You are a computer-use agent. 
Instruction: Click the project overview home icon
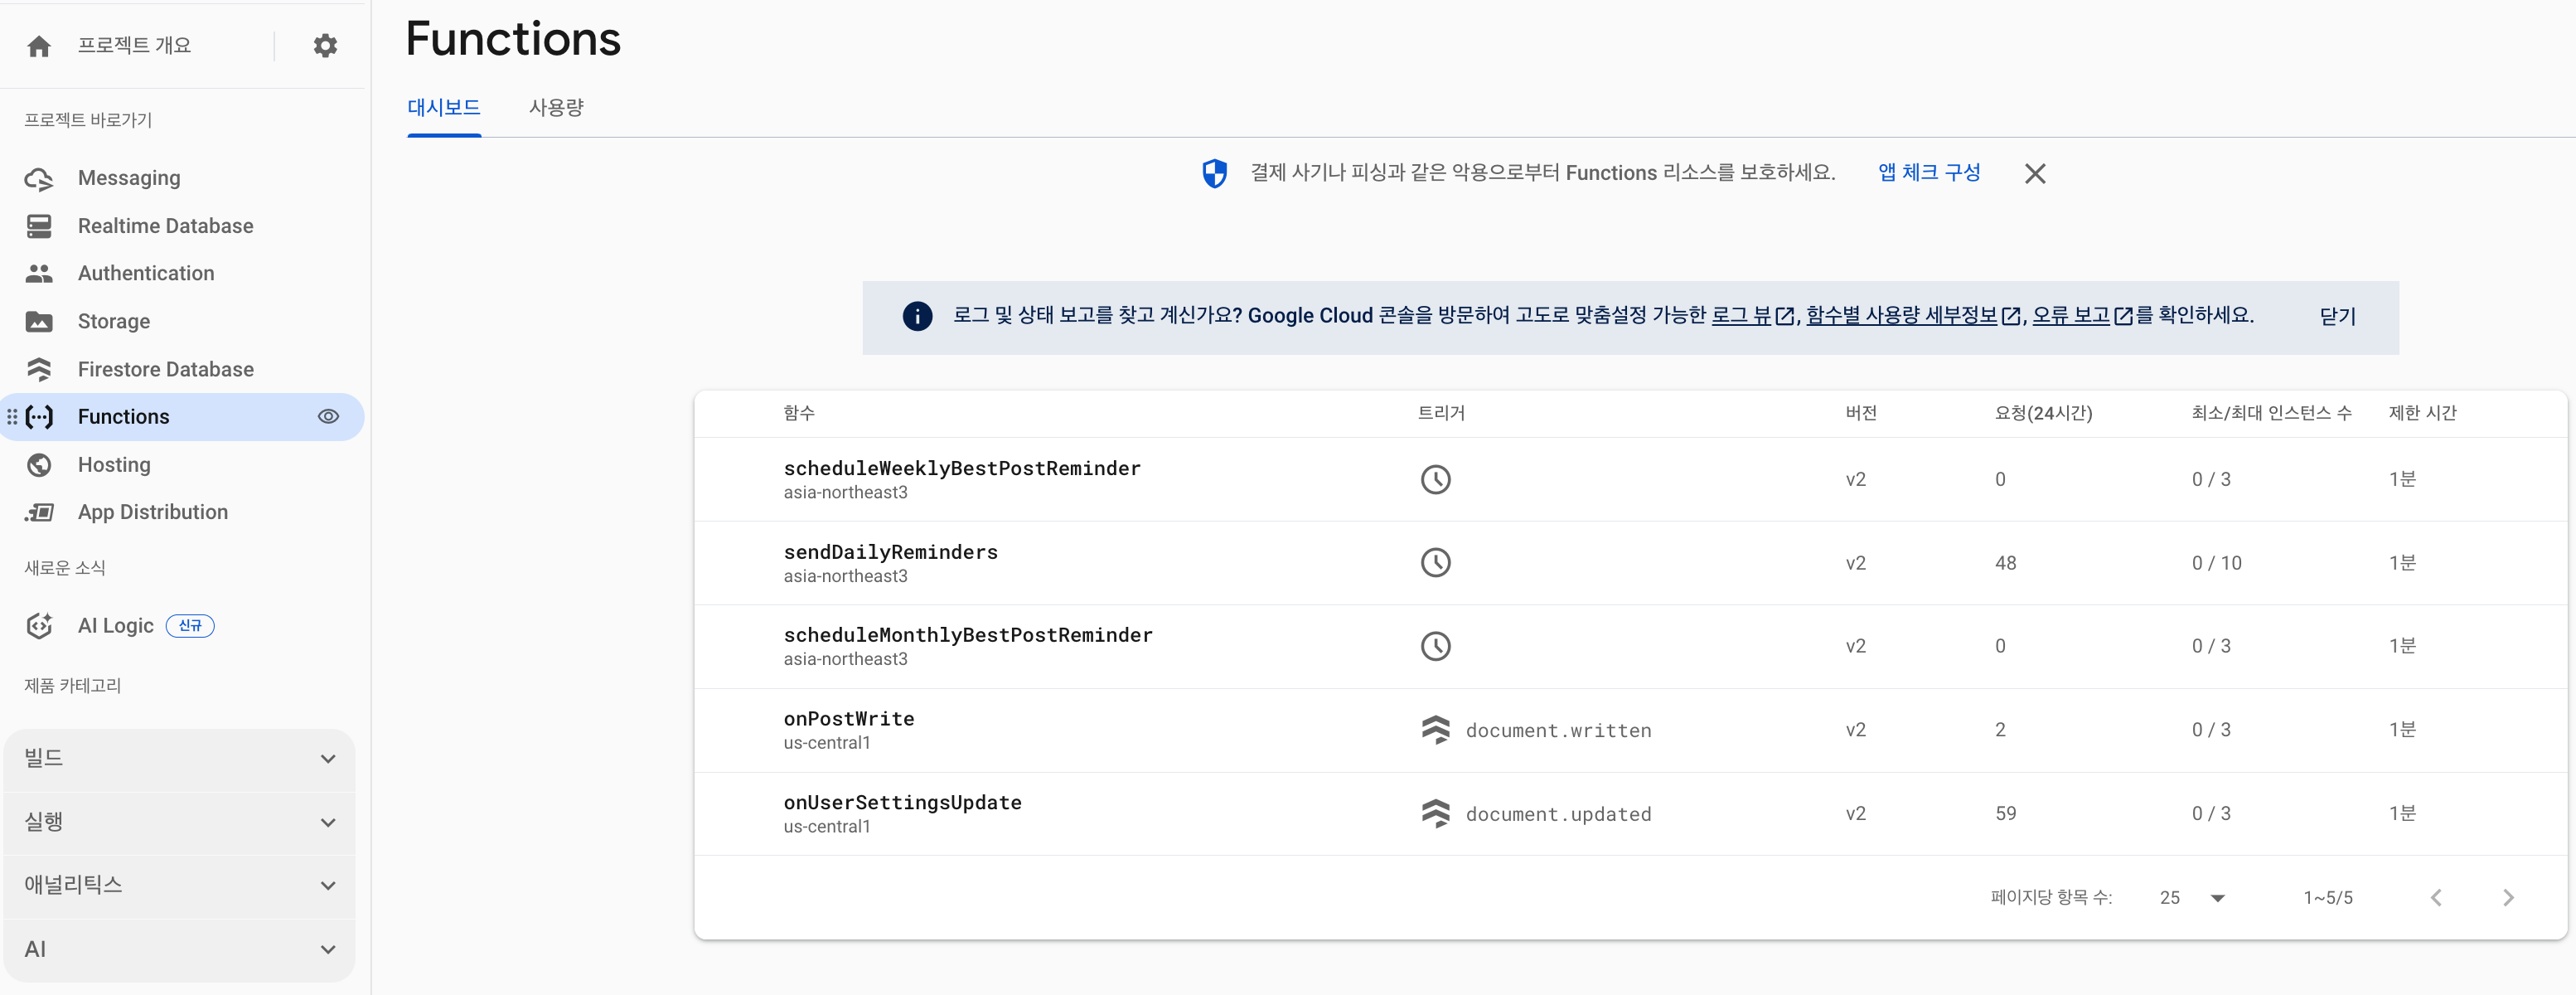point(39,46)
